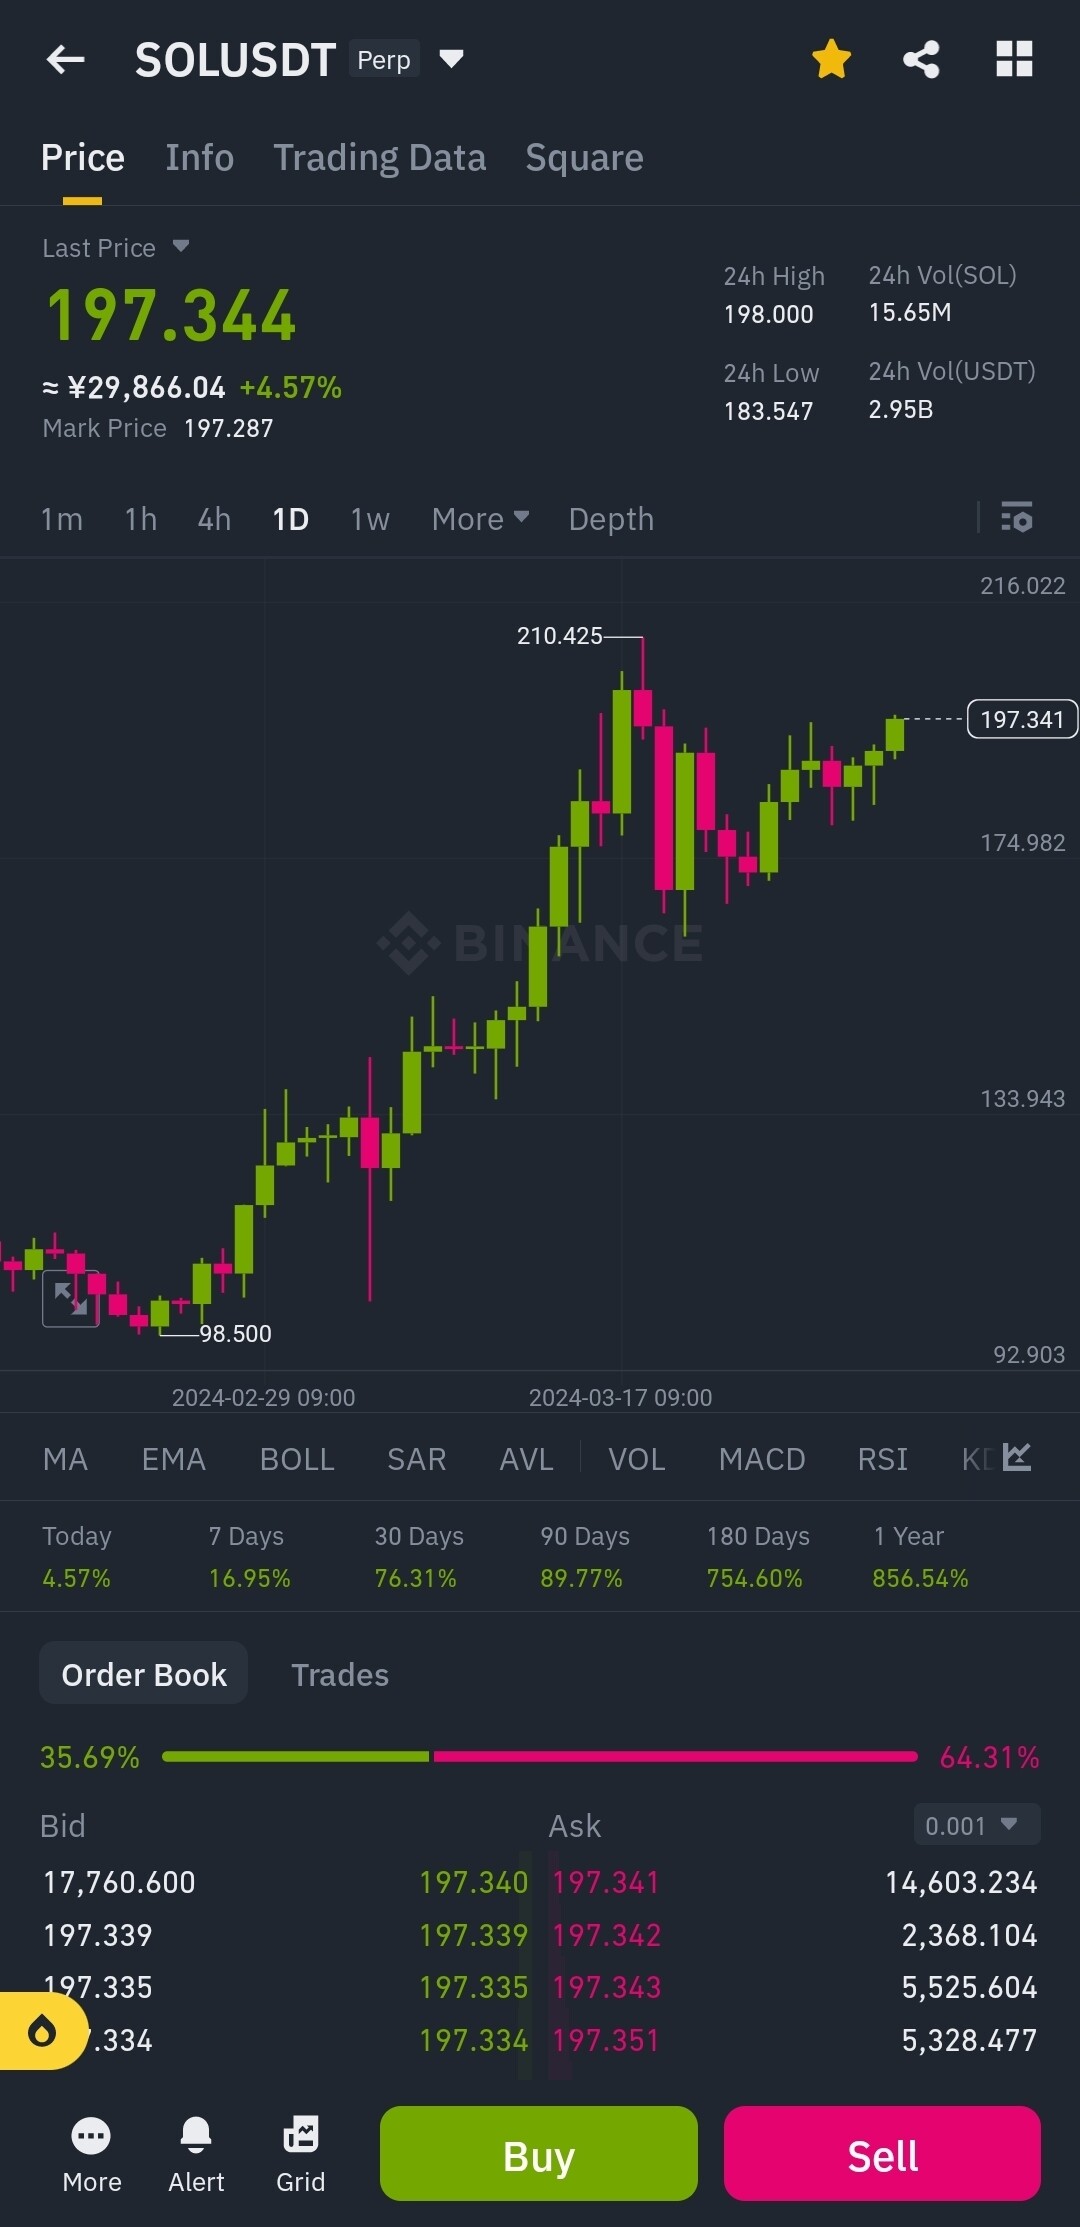
Task: Expand the SOLUSDT pair selector dropdown
Action: coord(452,59)
